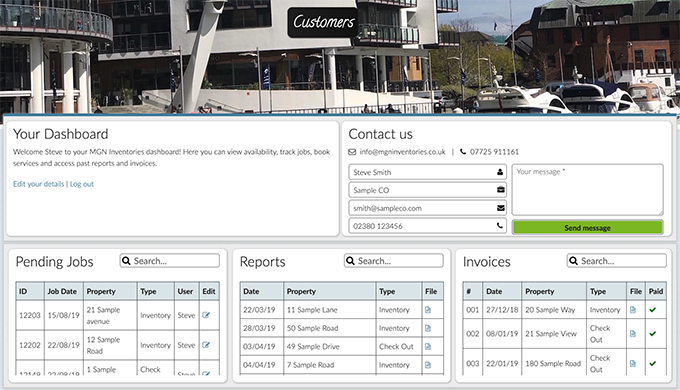Image resolution: width=680 pixels, height=390 pixels.
Task: Sort Pending Jobs by User header
Action: click(x=186, y=291)
